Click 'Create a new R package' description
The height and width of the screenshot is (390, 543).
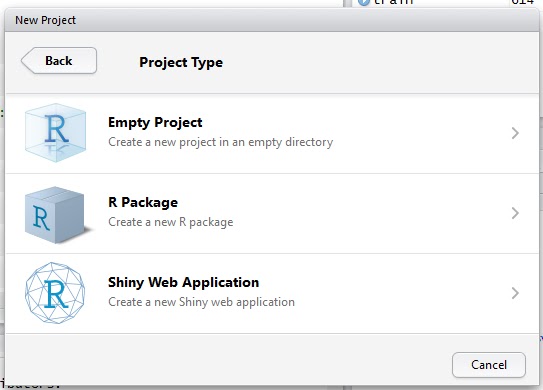pos(171,222)
